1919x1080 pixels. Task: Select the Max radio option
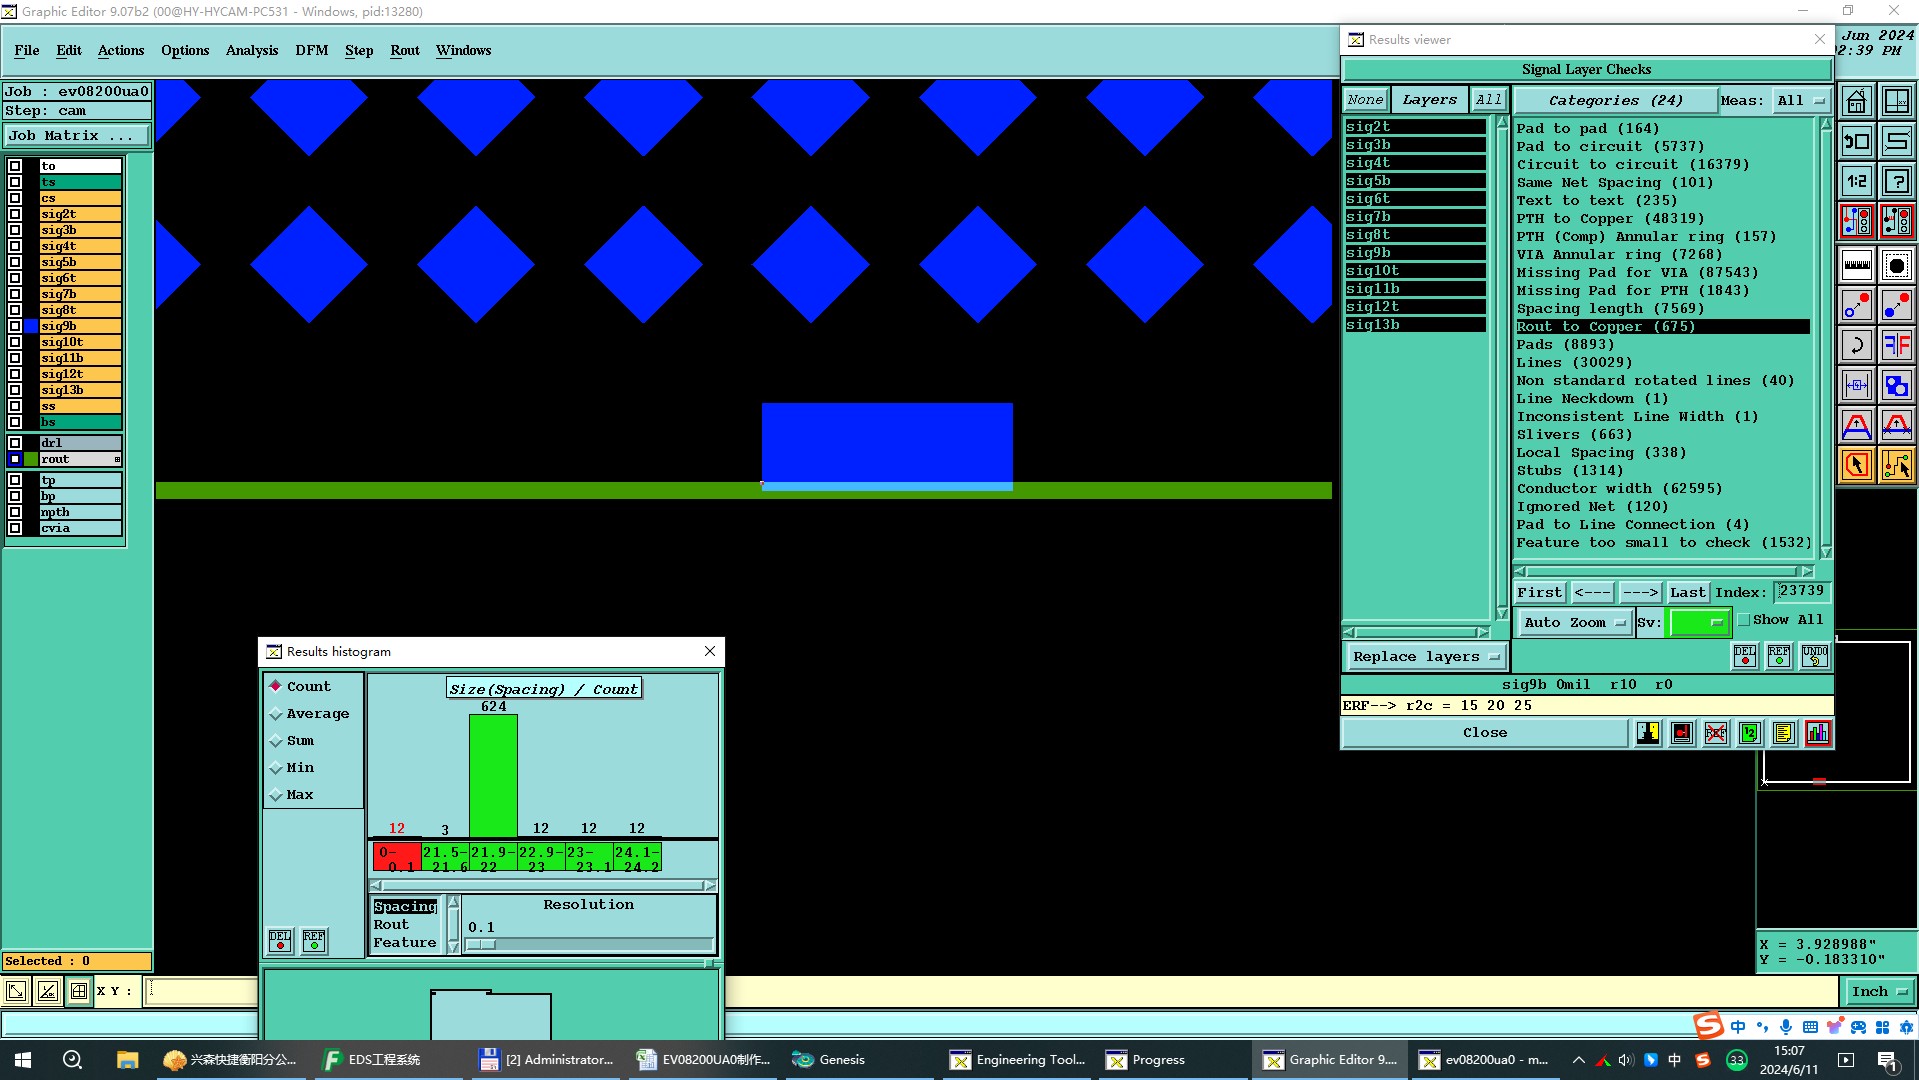[x=292, y=794]
